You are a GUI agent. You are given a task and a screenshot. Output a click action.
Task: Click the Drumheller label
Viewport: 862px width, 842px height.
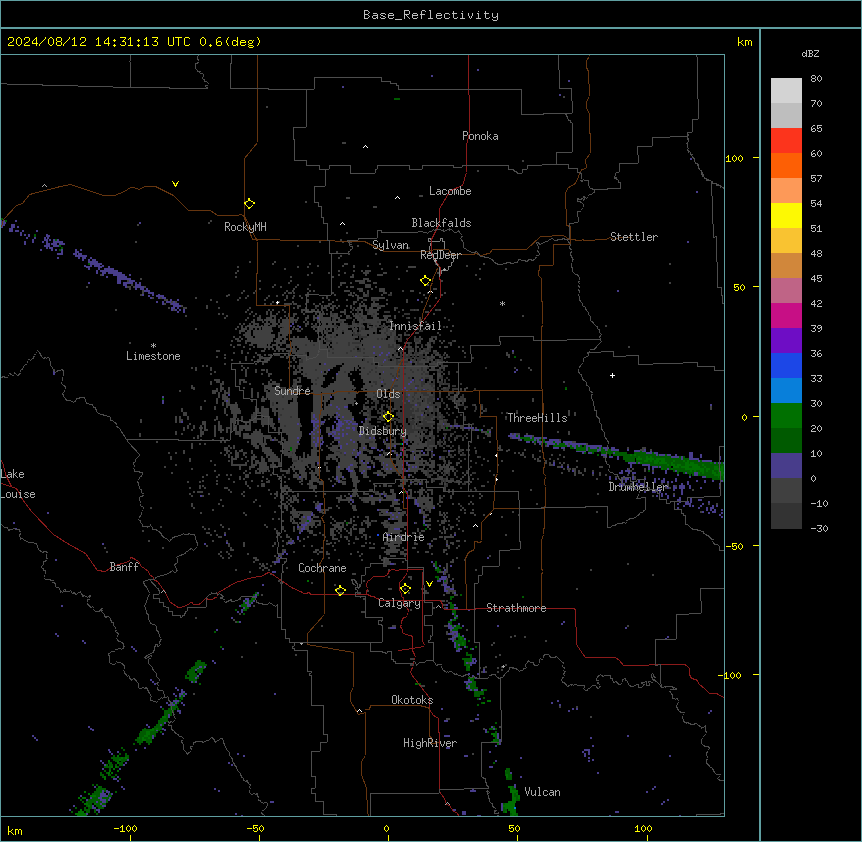[x=638, y=487]
